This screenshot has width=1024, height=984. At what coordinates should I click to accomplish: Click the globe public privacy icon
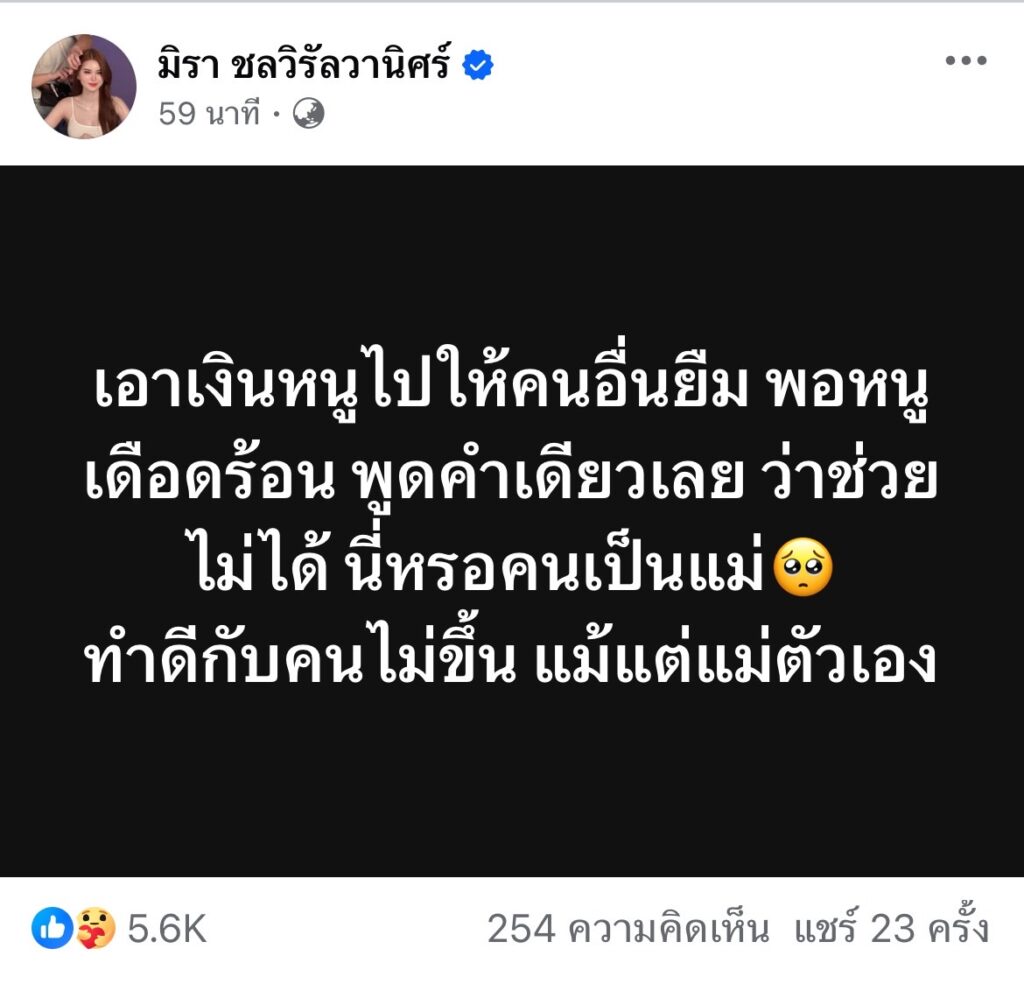[308, 114]
